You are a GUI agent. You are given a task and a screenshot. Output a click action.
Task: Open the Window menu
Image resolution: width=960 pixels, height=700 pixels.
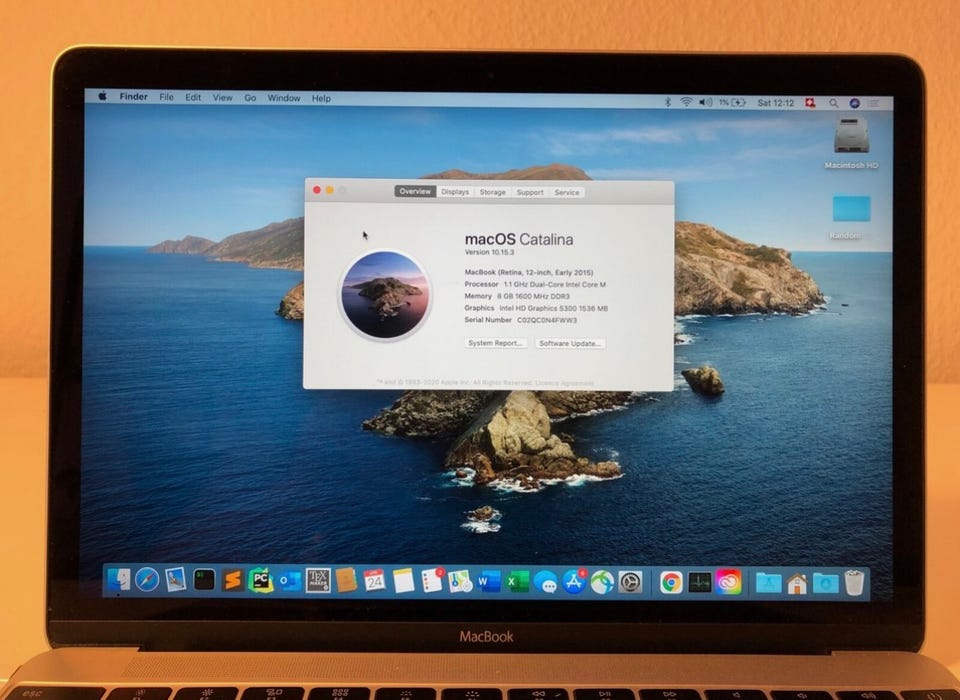click(x=283, y=98)
